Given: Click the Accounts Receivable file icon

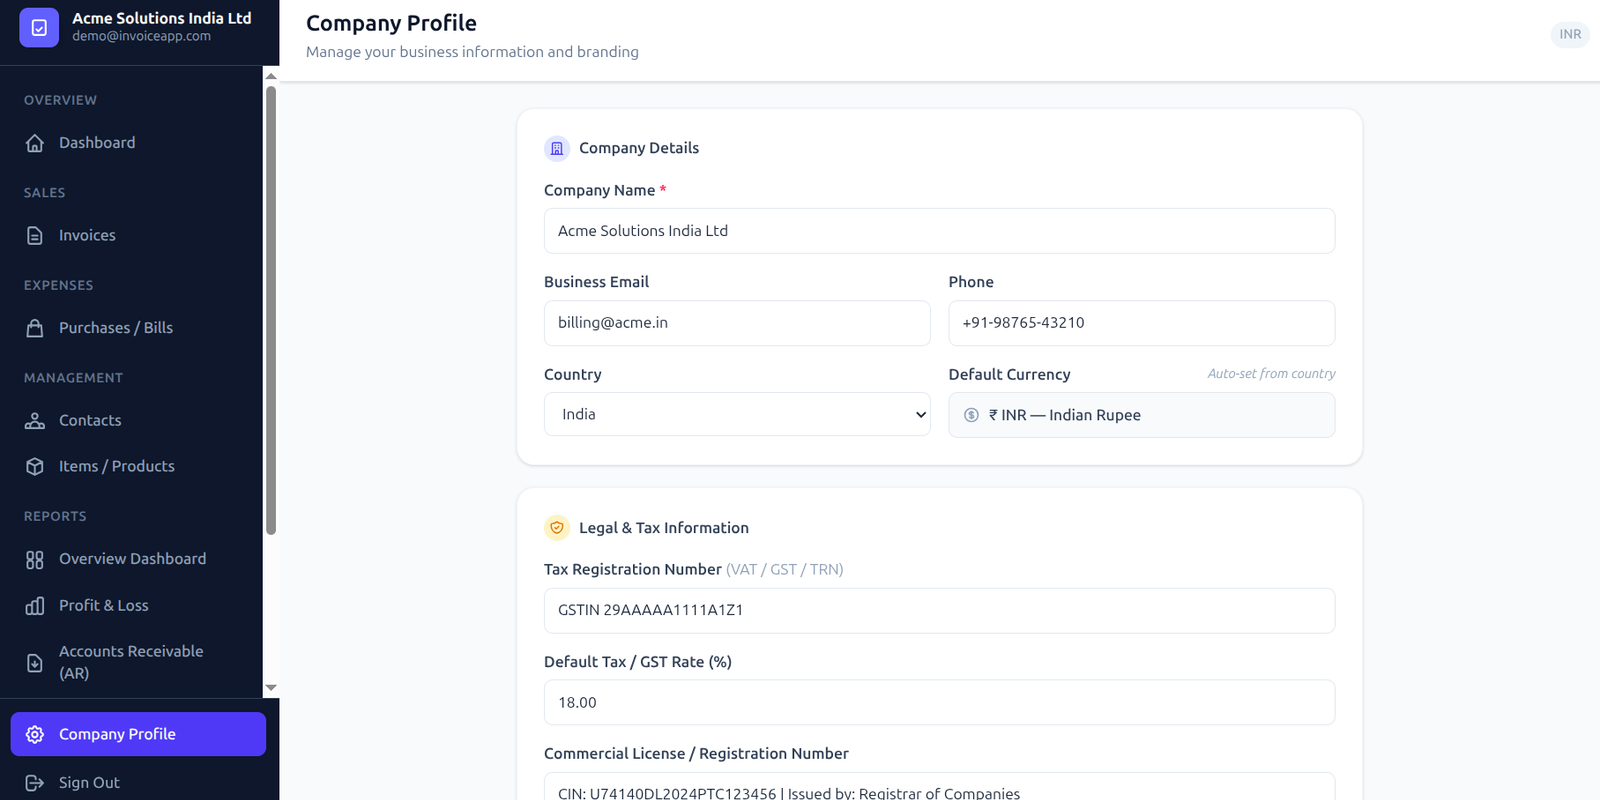Looking at the screenshot, I should [35, 663].
